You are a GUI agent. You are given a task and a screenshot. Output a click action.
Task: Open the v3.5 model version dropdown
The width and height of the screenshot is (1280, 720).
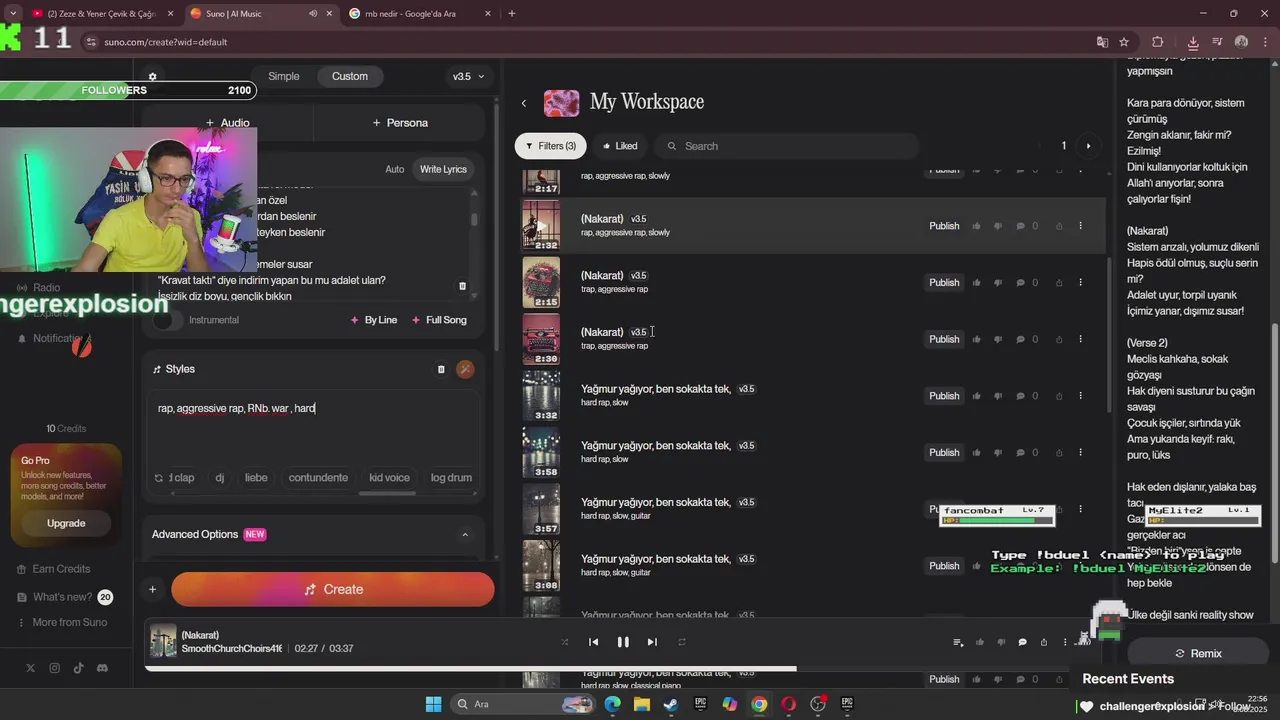[468, 76]
